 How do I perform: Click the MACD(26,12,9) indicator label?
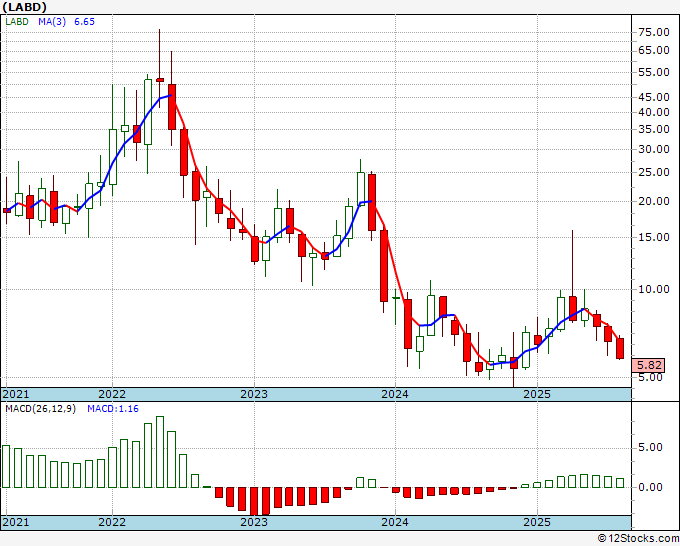(x=40, y=409)
